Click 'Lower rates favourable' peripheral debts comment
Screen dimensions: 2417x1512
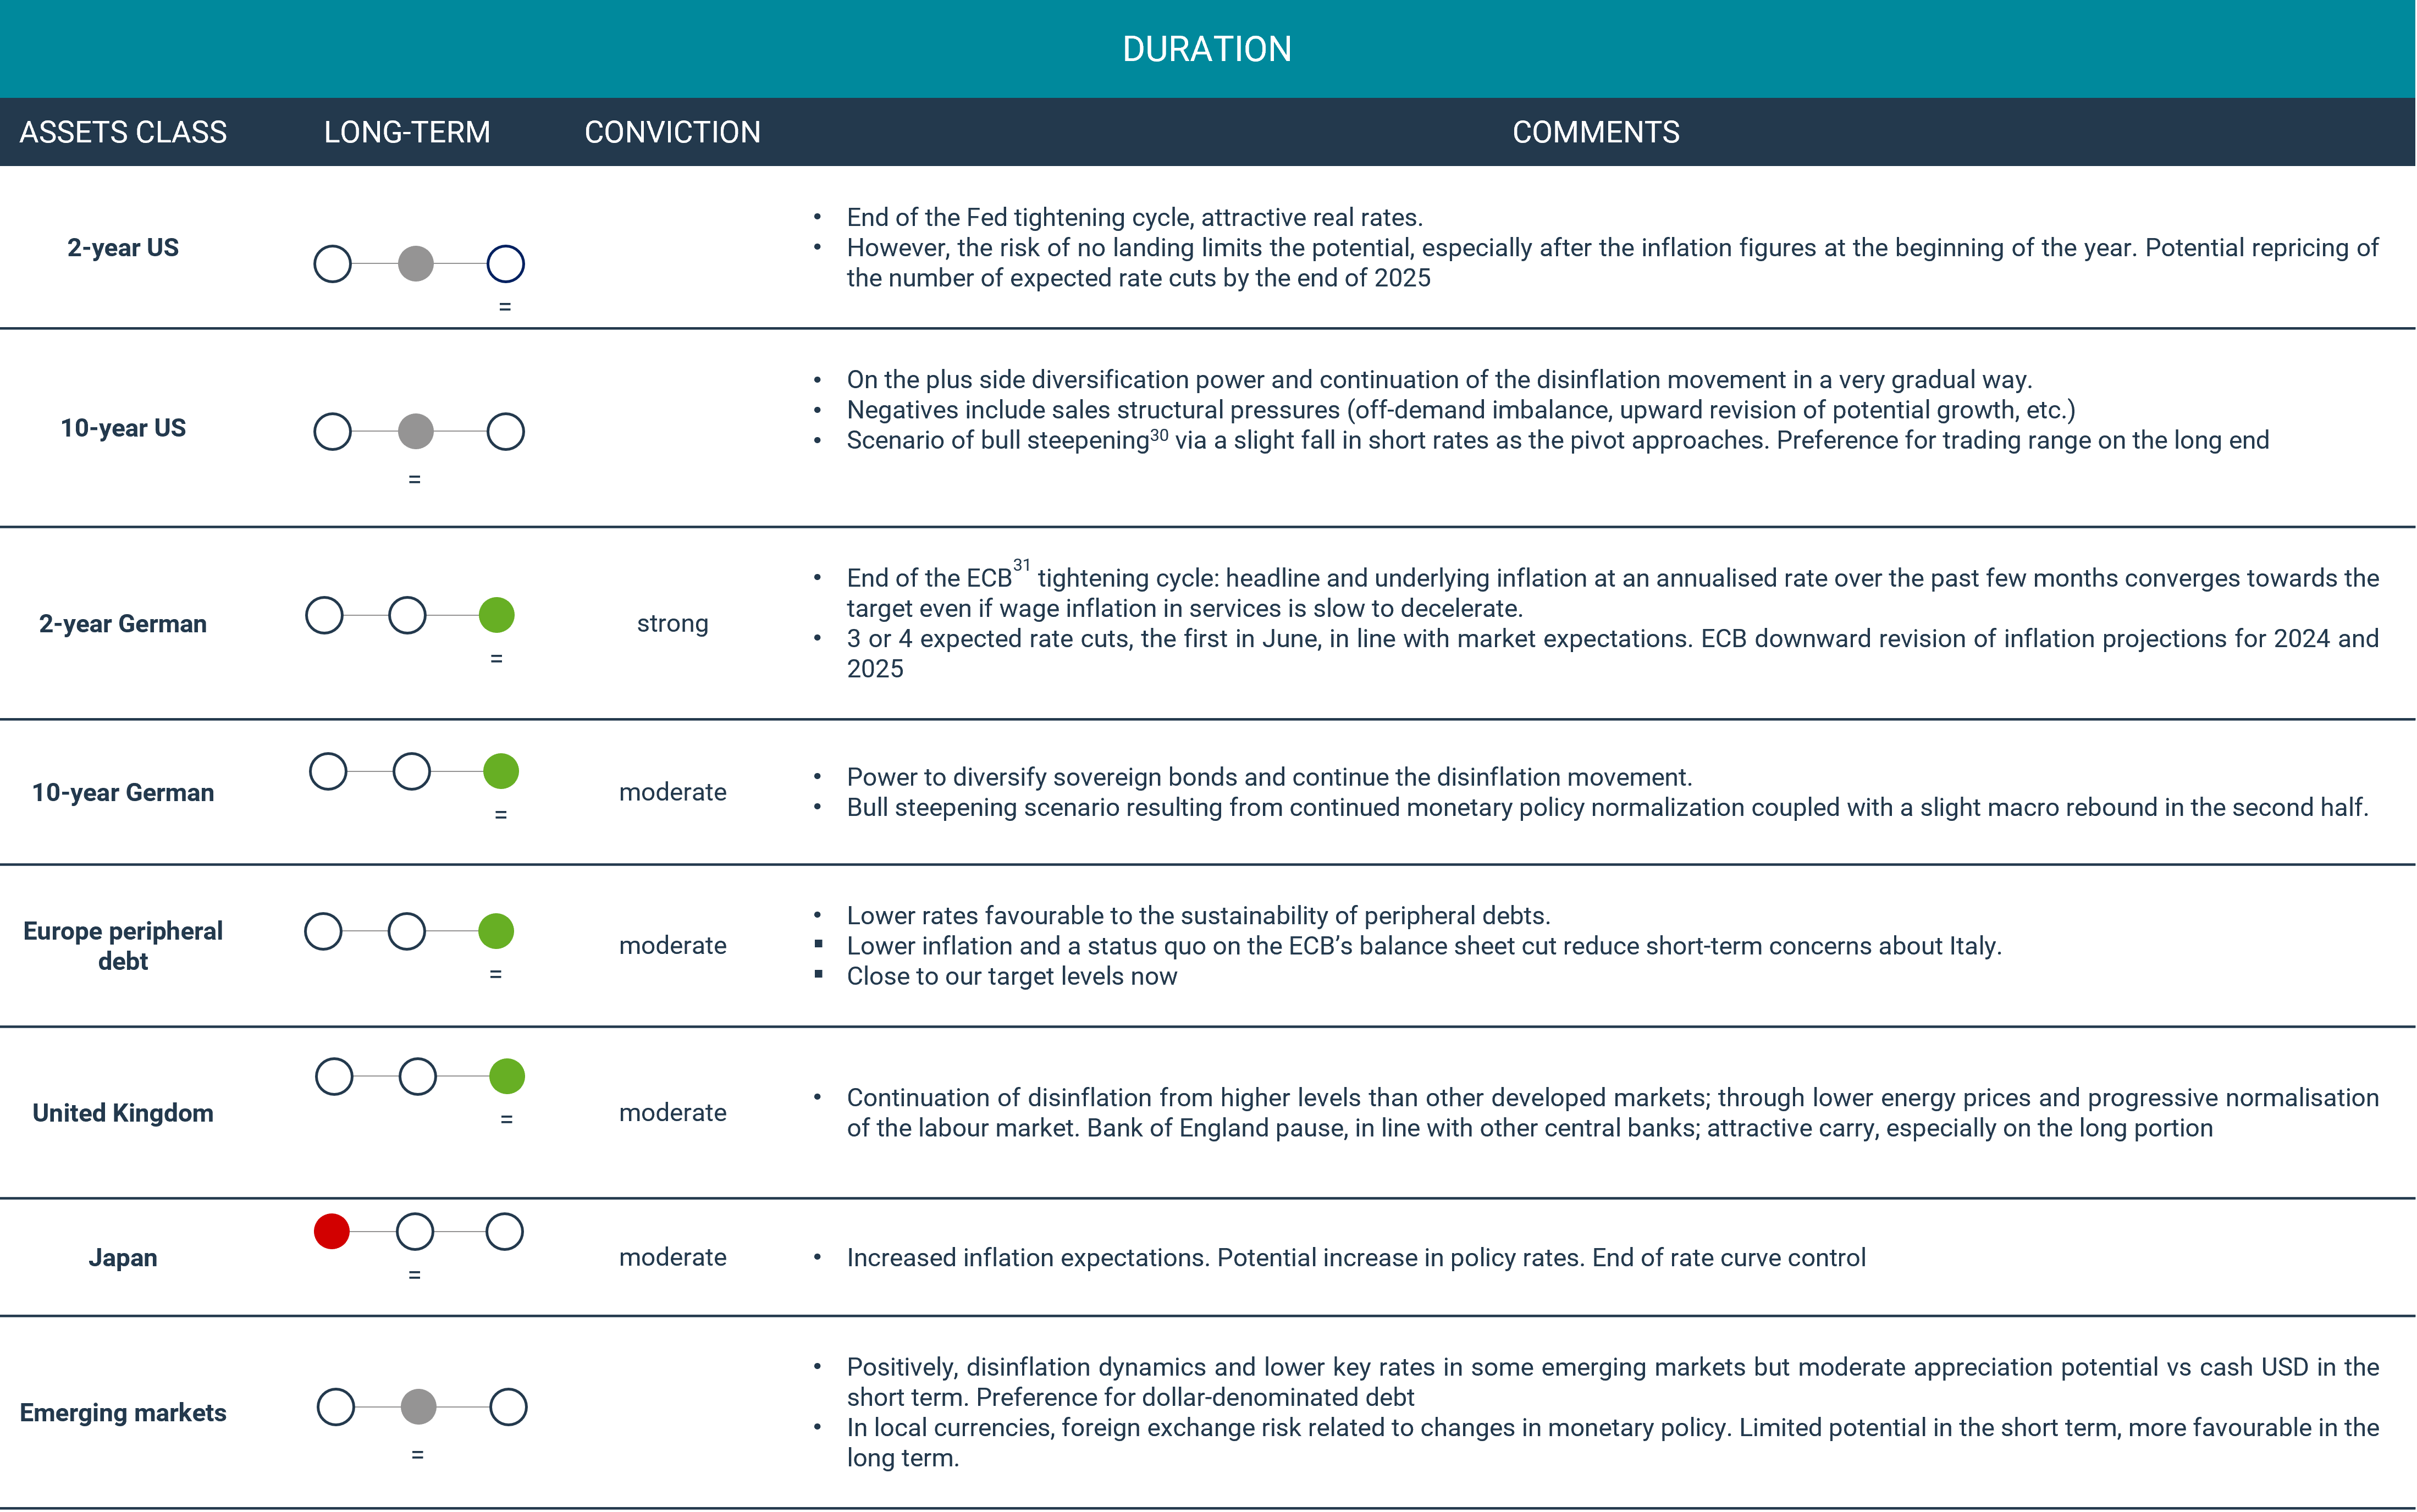1198,916
